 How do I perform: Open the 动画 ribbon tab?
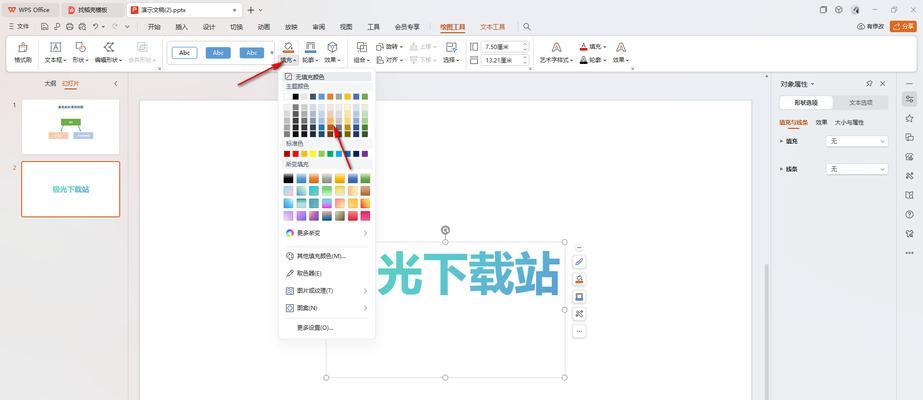pos(264,26)
